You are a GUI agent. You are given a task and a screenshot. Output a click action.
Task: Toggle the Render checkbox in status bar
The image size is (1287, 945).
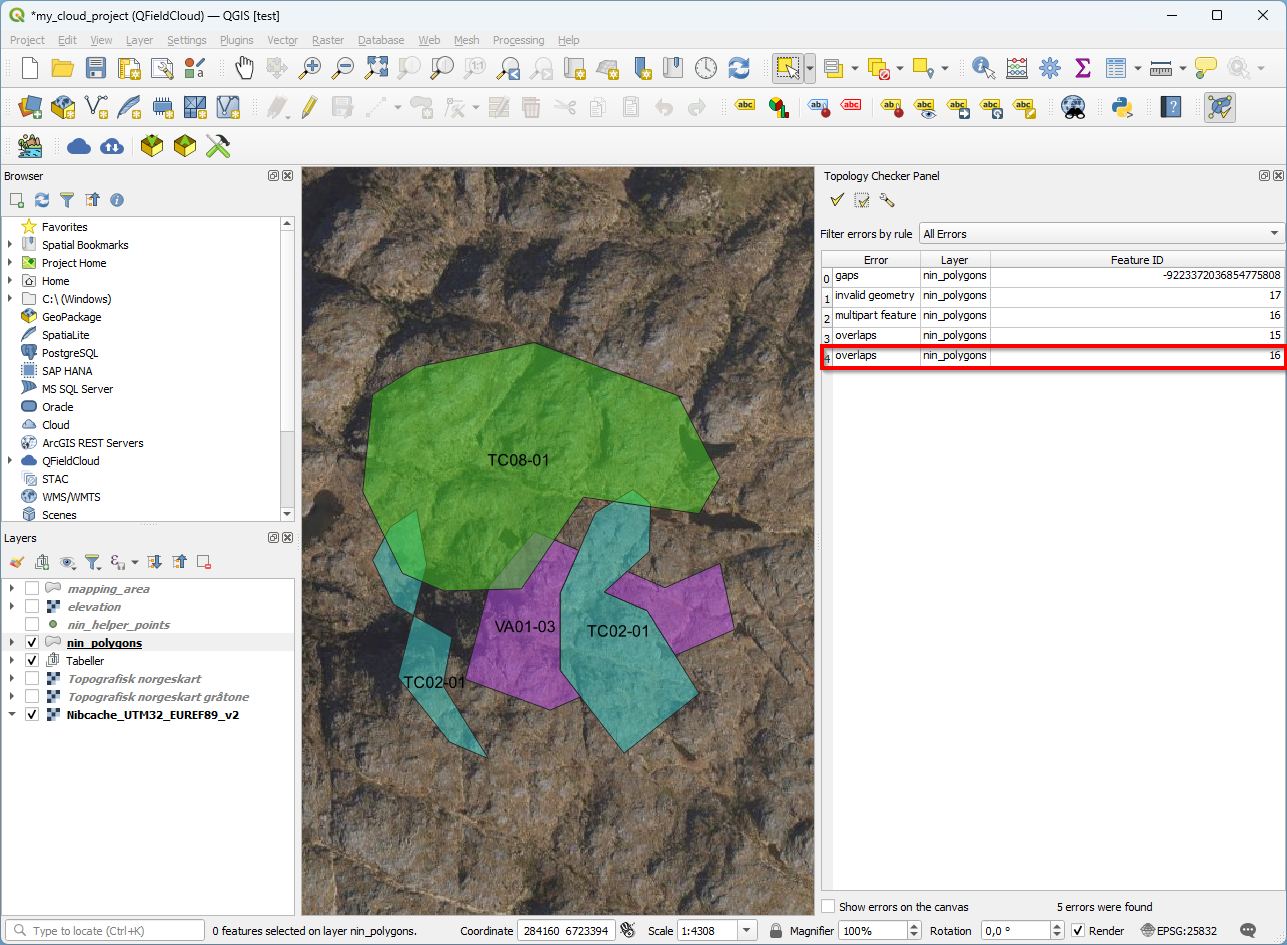coord(1078,931)
